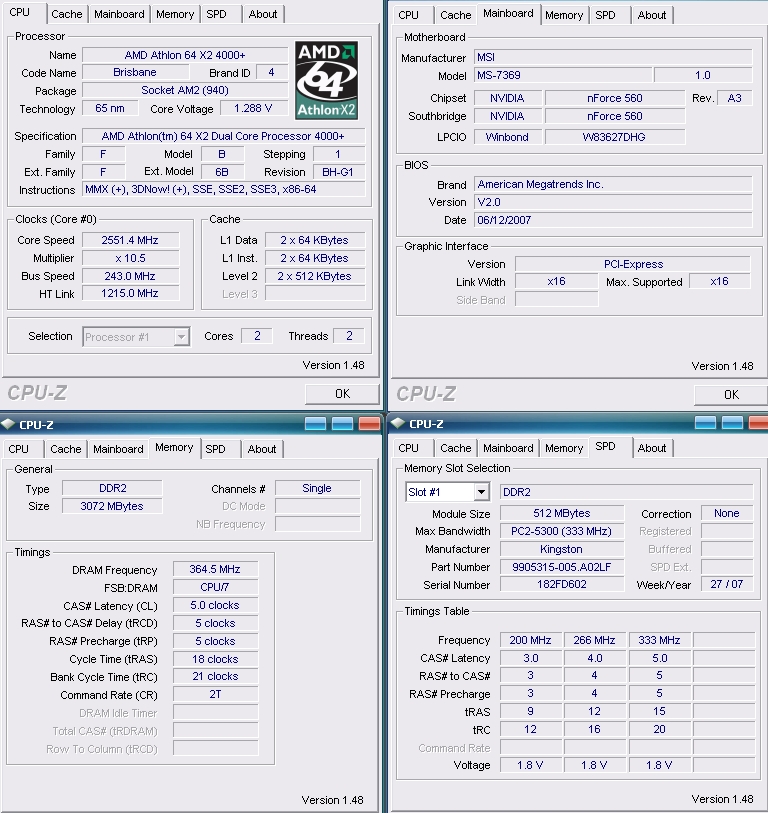Click the Module Size value 512 MBytes

click(562, 513)
